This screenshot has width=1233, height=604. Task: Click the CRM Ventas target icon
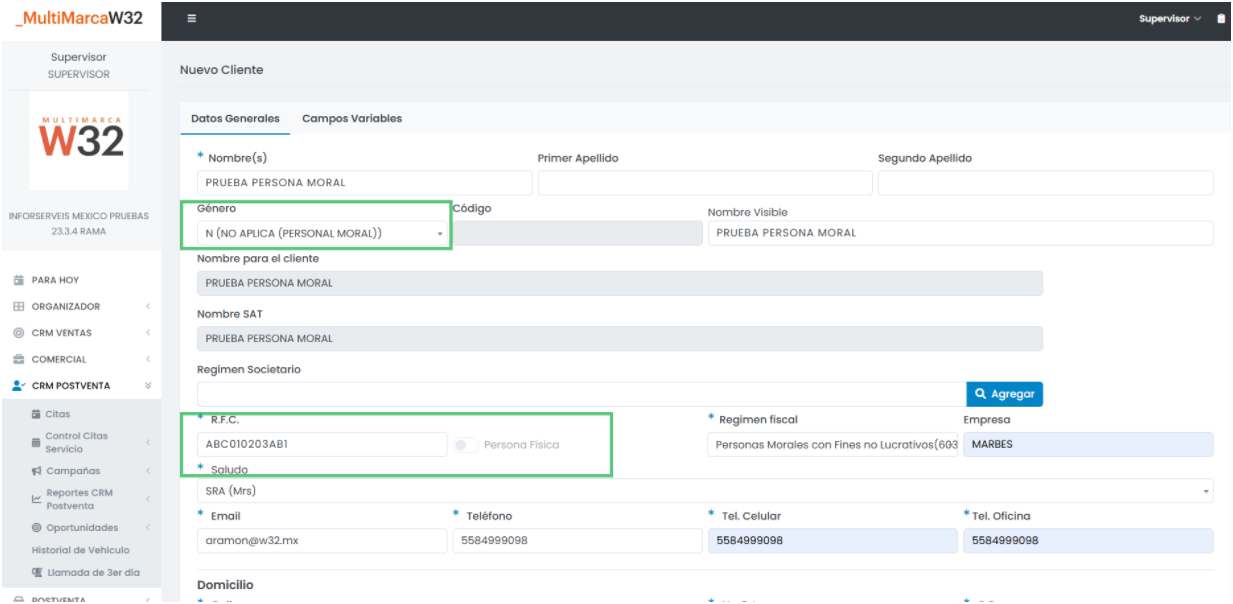[x=19, y=333]
